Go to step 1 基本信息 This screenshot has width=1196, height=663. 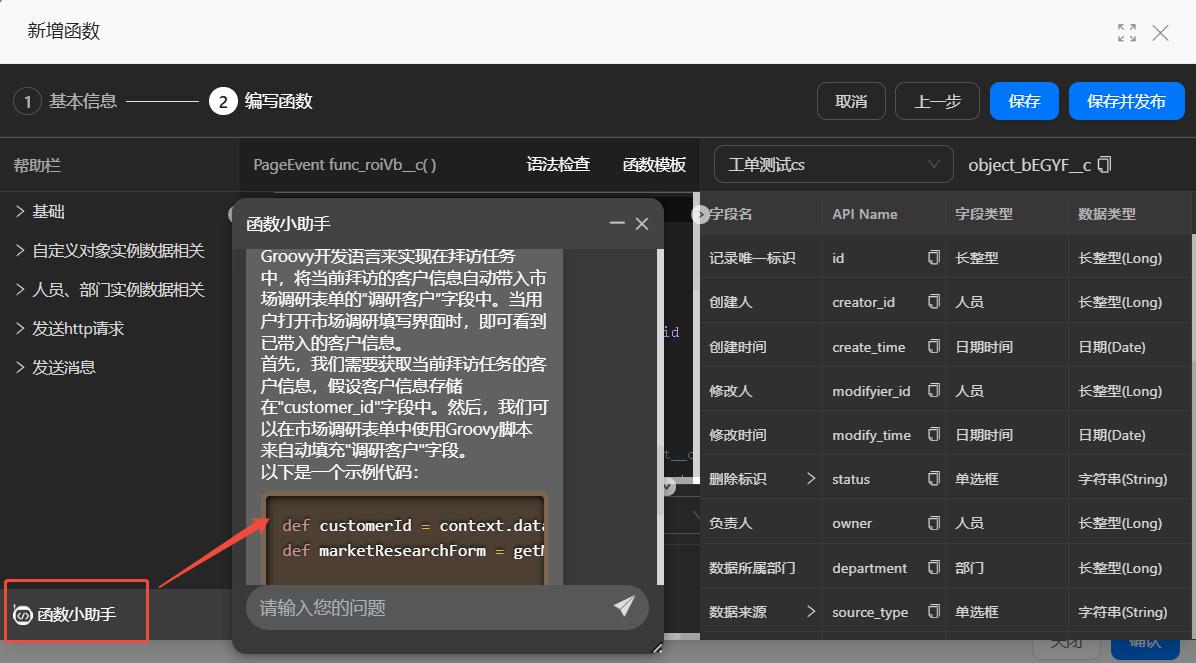(x=66, y=101)
